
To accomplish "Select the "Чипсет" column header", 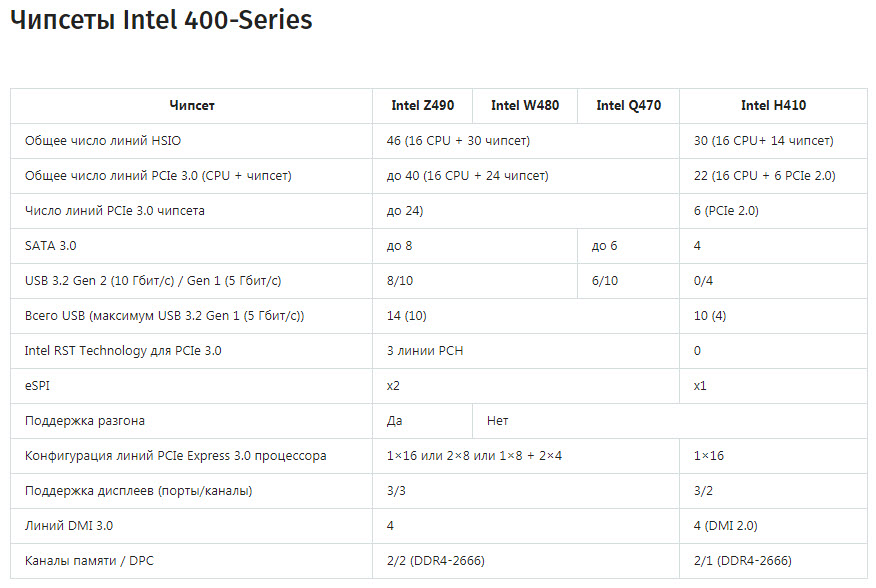I will [192, 106].
